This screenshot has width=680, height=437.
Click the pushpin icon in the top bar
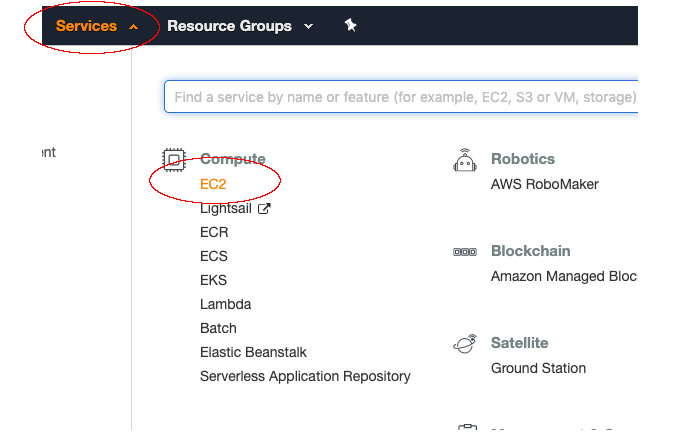click(x=350, y=25)
